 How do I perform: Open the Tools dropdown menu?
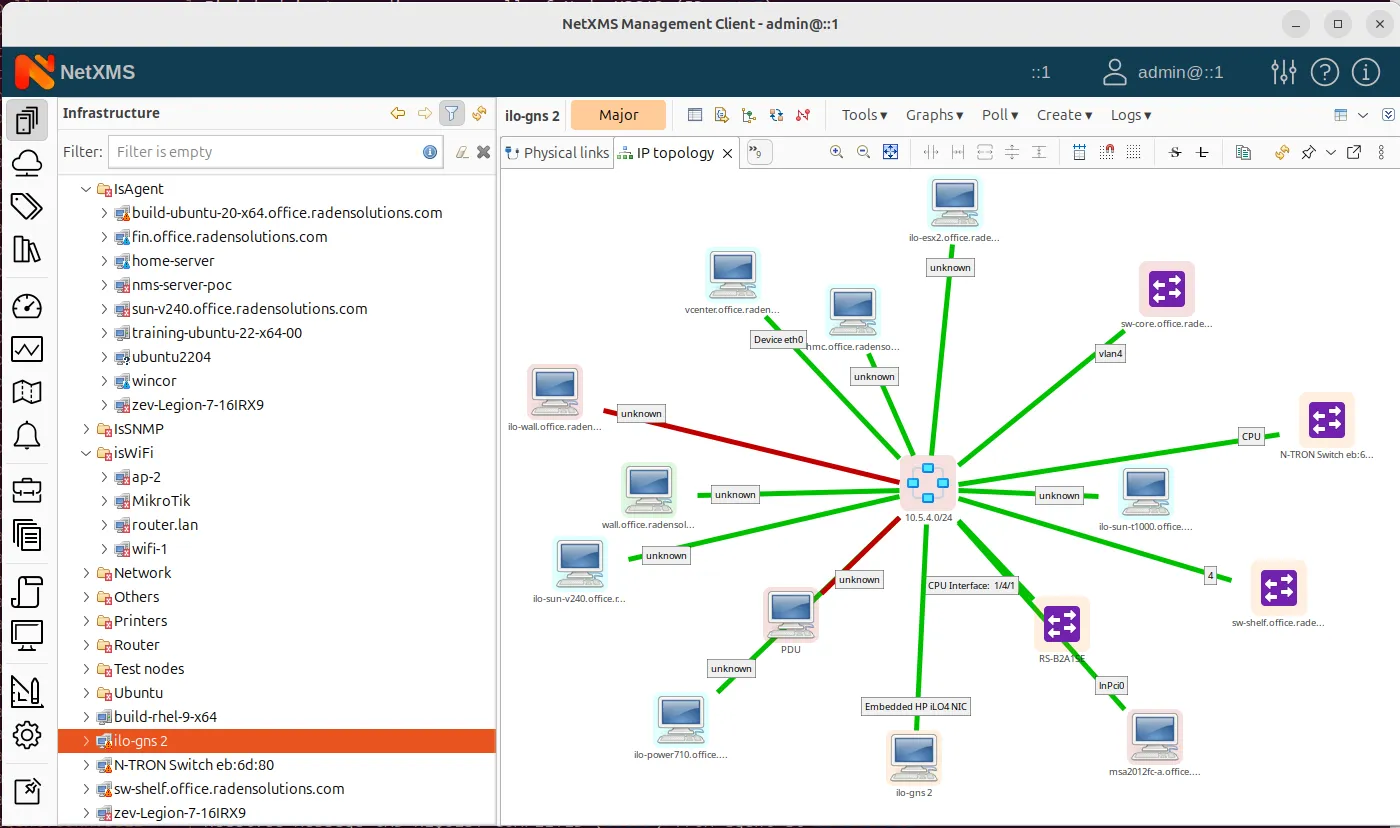(863, 115)
